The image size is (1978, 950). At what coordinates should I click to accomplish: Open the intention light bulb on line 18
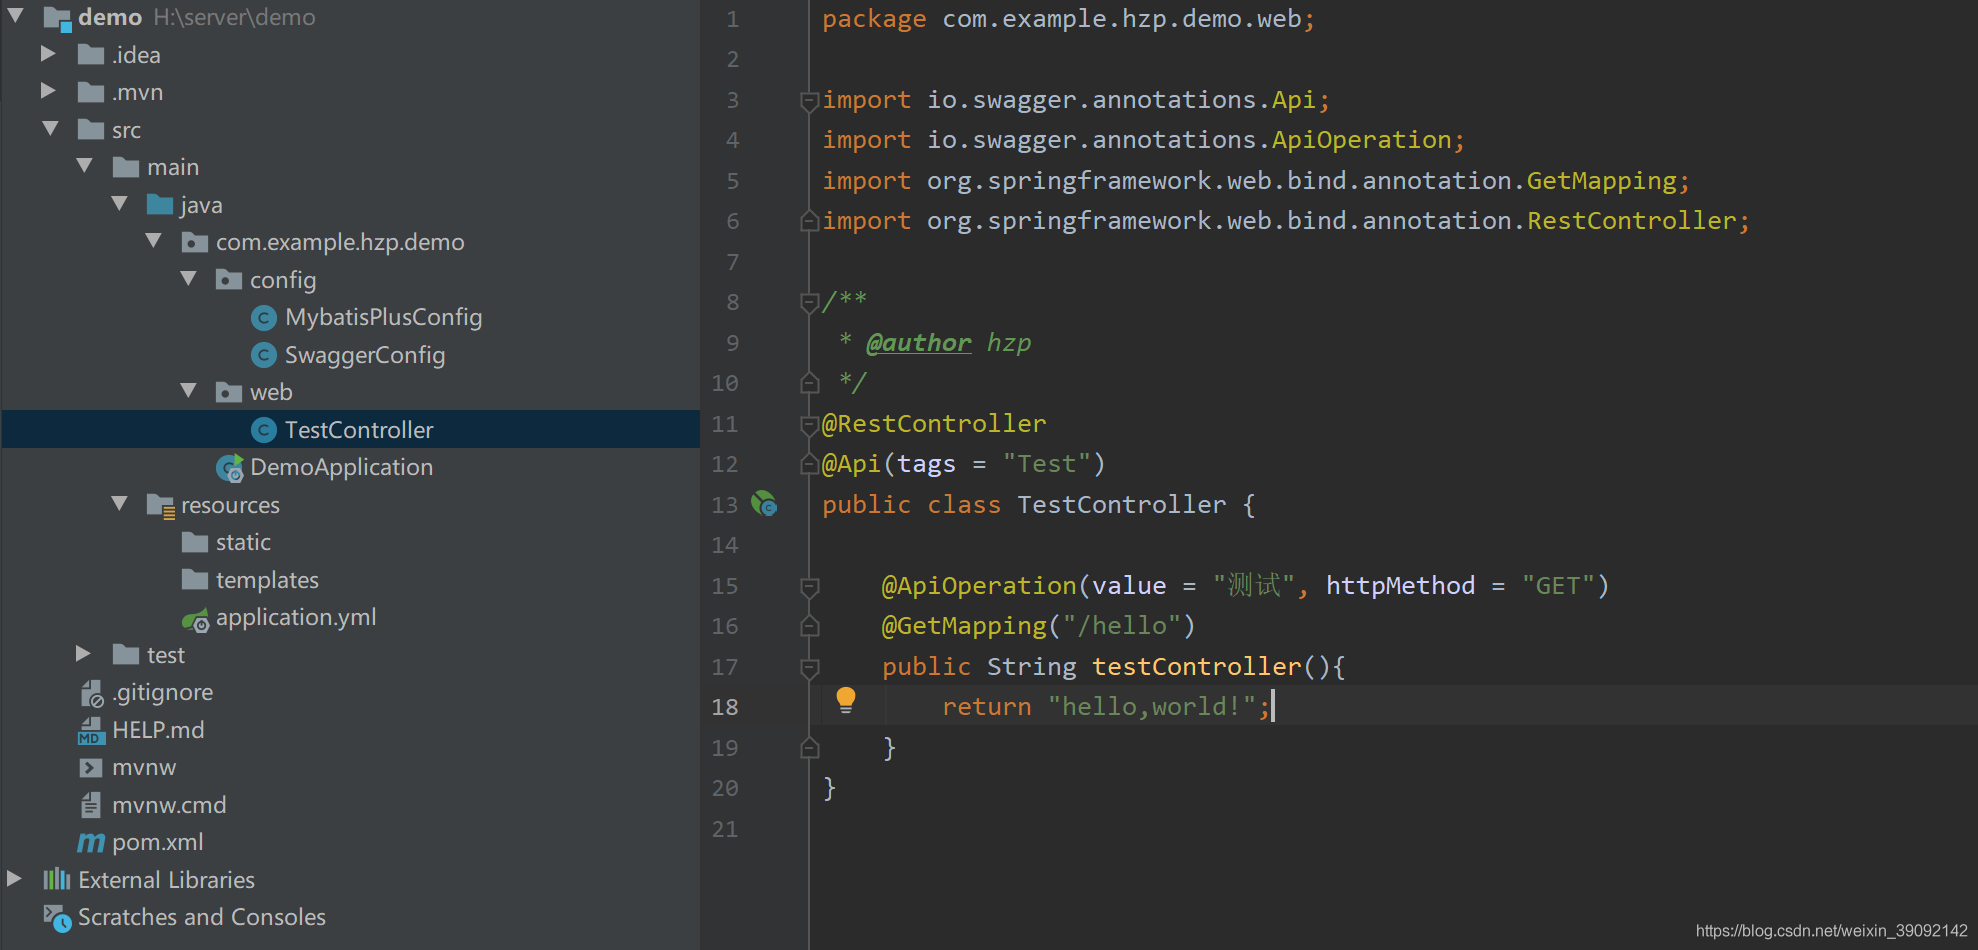pyautogui.click(x=847, y=701)
